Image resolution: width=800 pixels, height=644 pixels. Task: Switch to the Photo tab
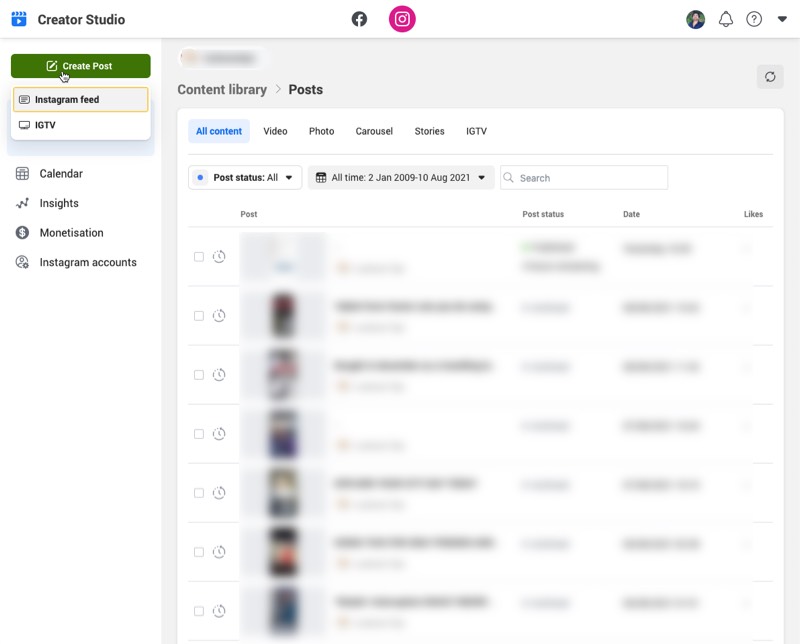(321, 131)
